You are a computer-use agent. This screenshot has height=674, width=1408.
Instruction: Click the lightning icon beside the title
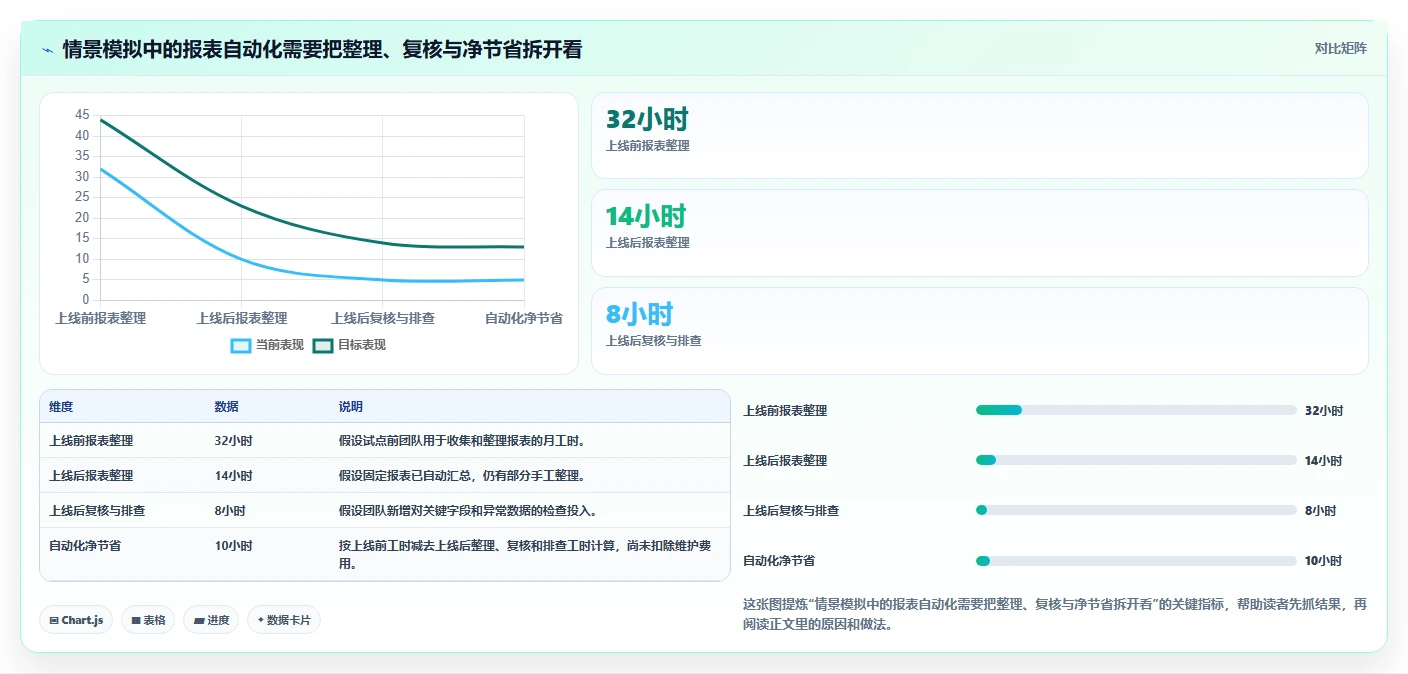tap(48, 50)
